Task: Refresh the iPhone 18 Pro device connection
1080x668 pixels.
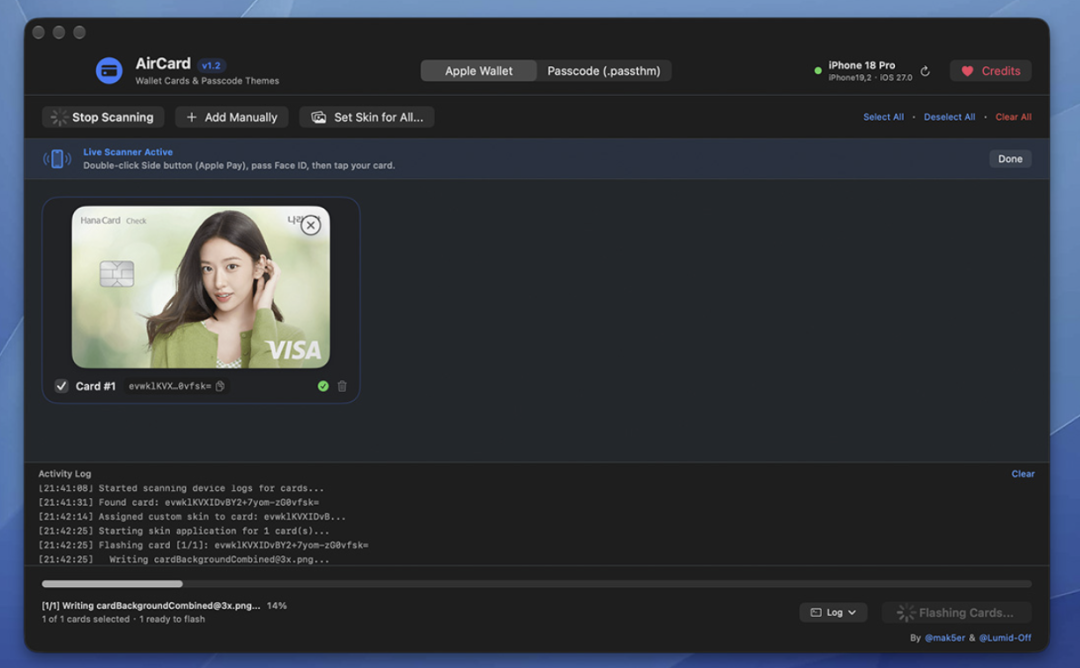Action: 925,71
